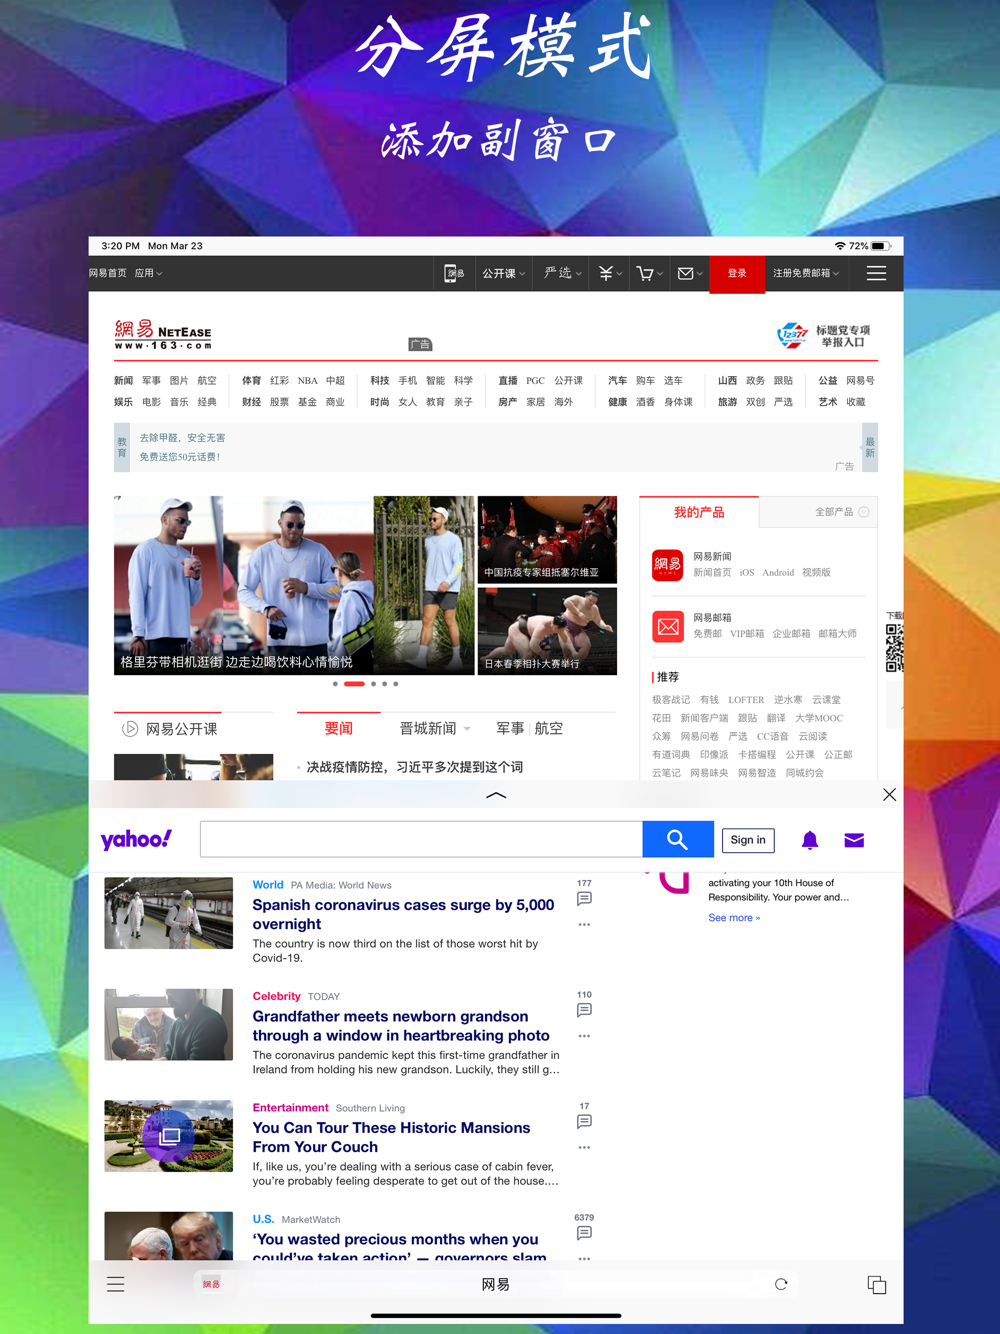Open 免费邮 link under 网易邮箱
Image resolution: width=1000 pixels, height=1334 pixels.
[x=708, y=634]
